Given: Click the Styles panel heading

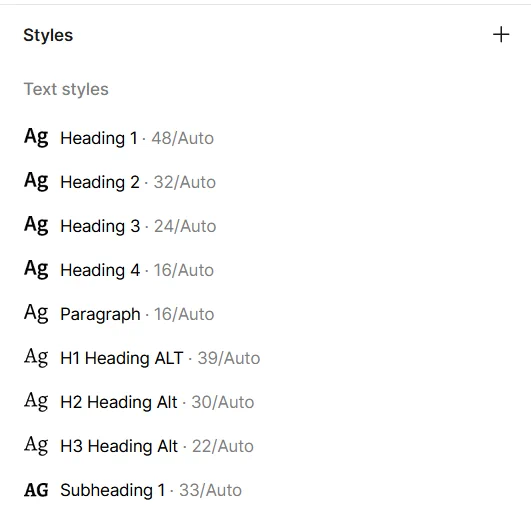Looking at the screenshot, I should (x=48, y=35).
